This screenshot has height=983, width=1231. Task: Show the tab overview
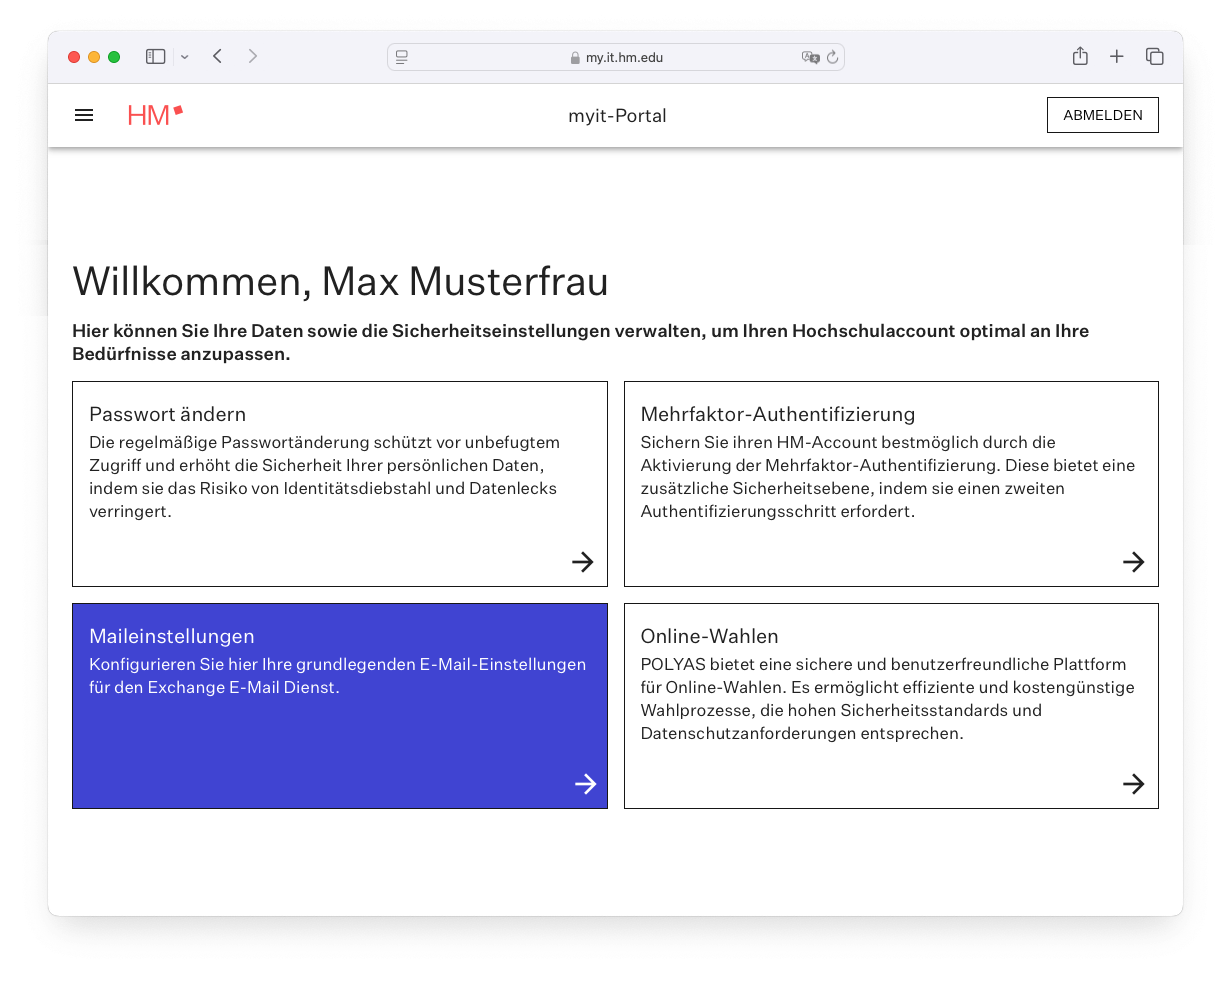pos(1154,57)
